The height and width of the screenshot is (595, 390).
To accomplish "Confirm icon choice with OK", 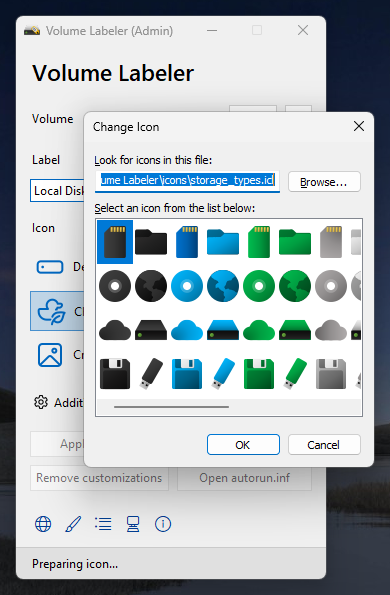I will coord(243,444).
